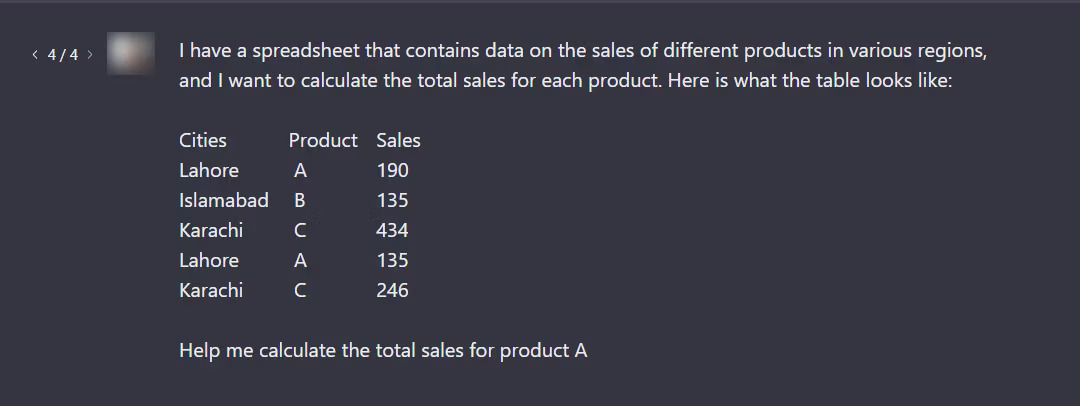The image size is (1080, 406).
Task: Click the sales value 434
Action: (393, 230)
